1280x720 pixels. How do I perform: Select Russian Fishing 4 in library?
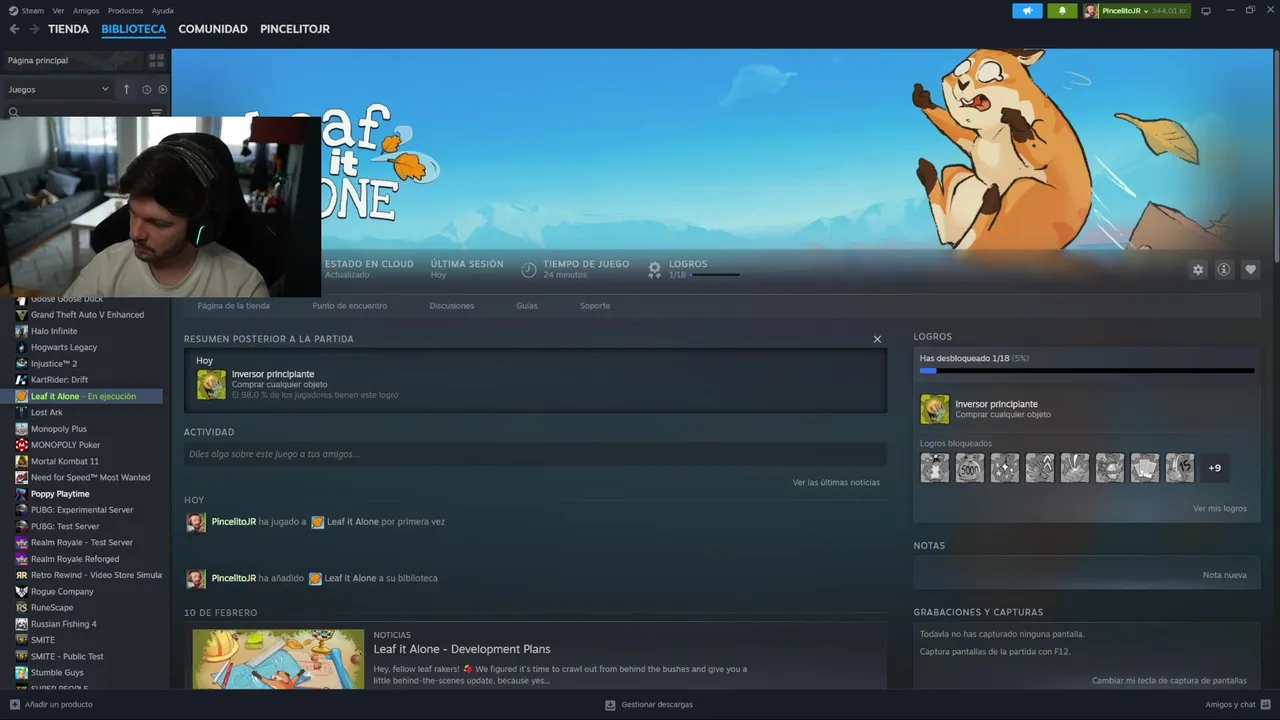click(x=64, y=624)
